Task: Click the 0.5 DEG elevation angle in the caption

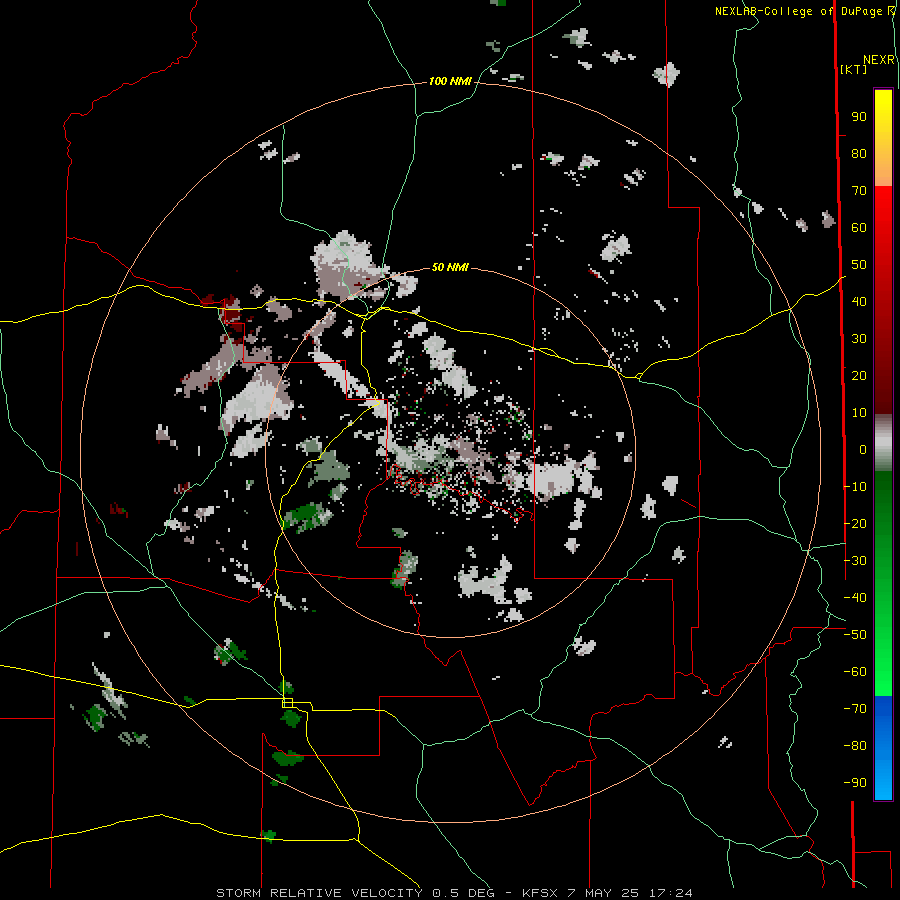Action: pyautogui.click(x=464, y=893)
